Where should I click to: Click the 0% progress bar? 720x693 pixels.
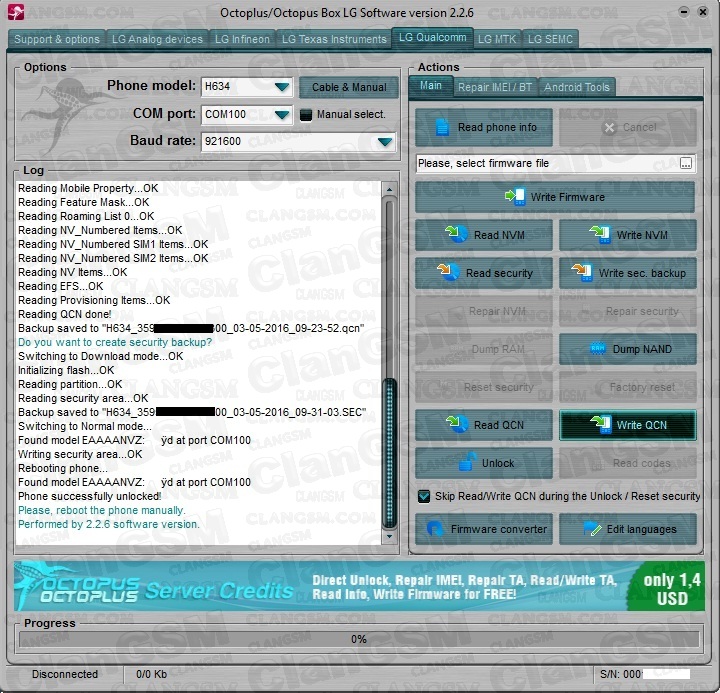click(359, 639)
